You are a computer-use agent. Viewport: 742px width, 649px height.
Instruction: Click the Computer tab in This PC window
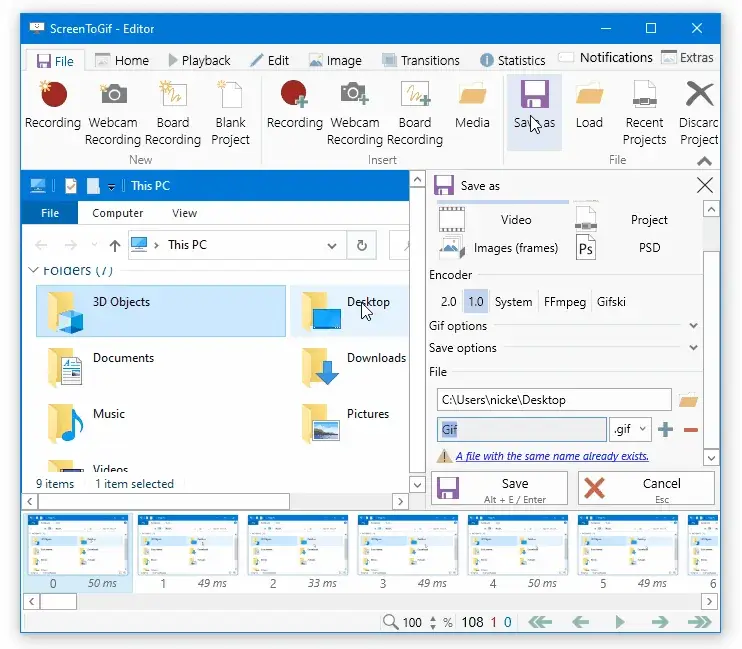click(117, 213)
